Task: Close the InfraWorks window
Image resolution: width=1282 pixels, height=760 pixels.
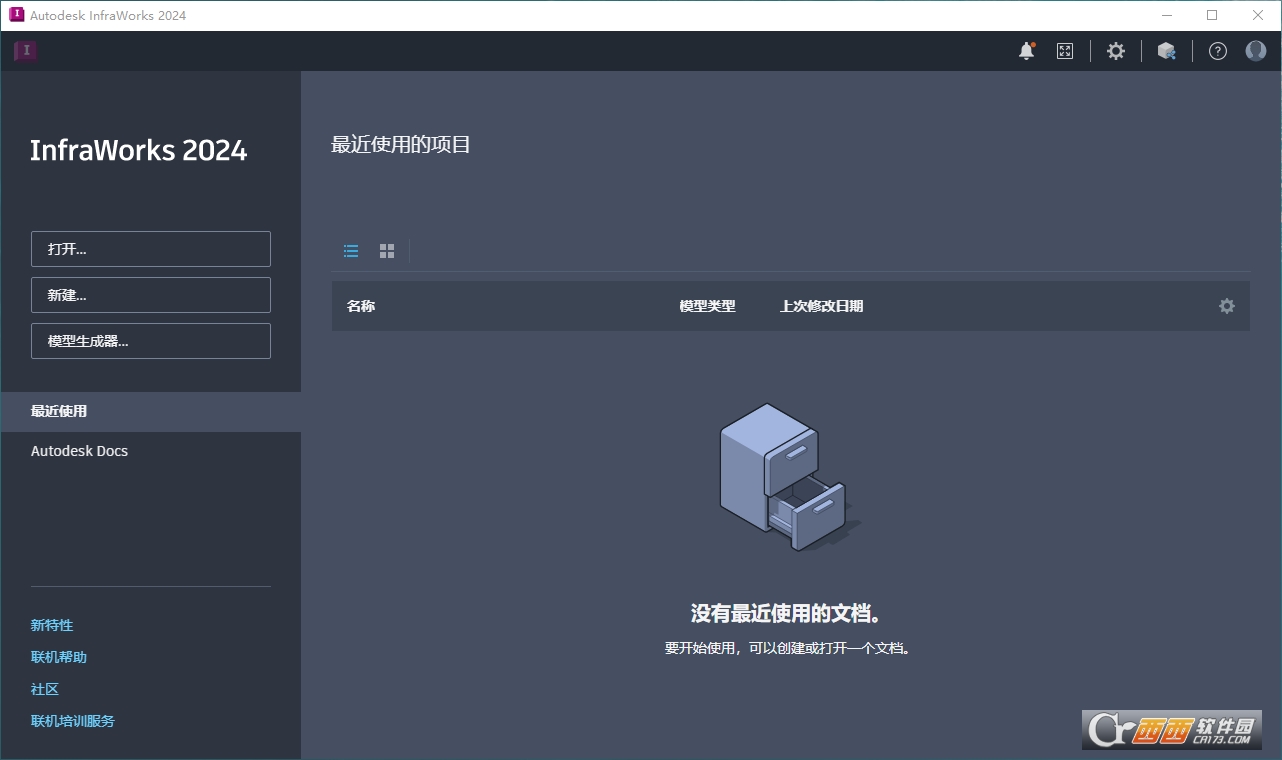Action: [x=1258, y=15]
